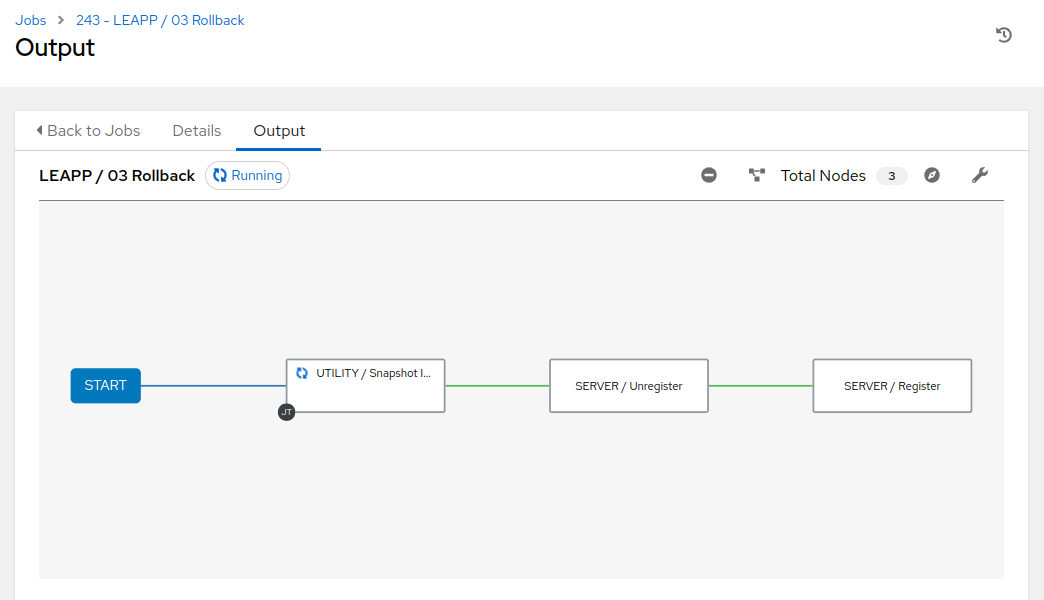Image resolution: width=1044 pixels, height=600 pixels.
Task: Click the running spinner in UTILITY node
Action: click(x=302, y=373)
